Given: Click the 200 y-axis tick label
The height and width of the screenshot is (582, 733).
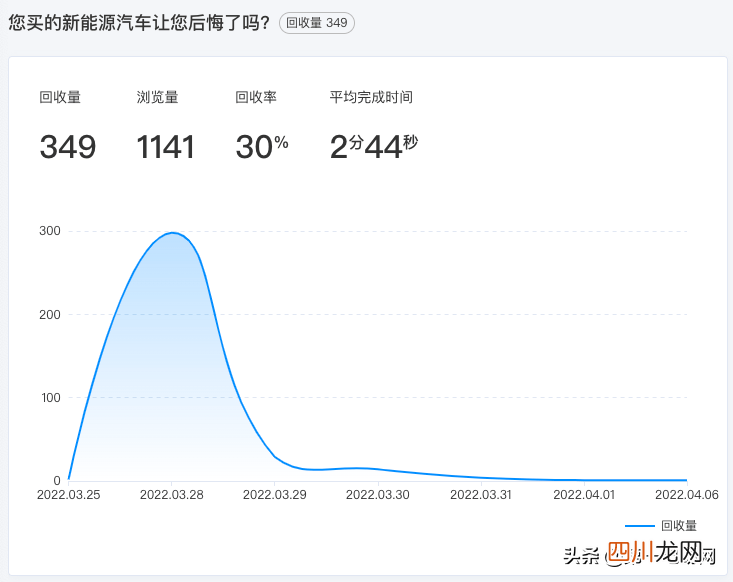Looking at the screenshot, I should tap(50, 315).
